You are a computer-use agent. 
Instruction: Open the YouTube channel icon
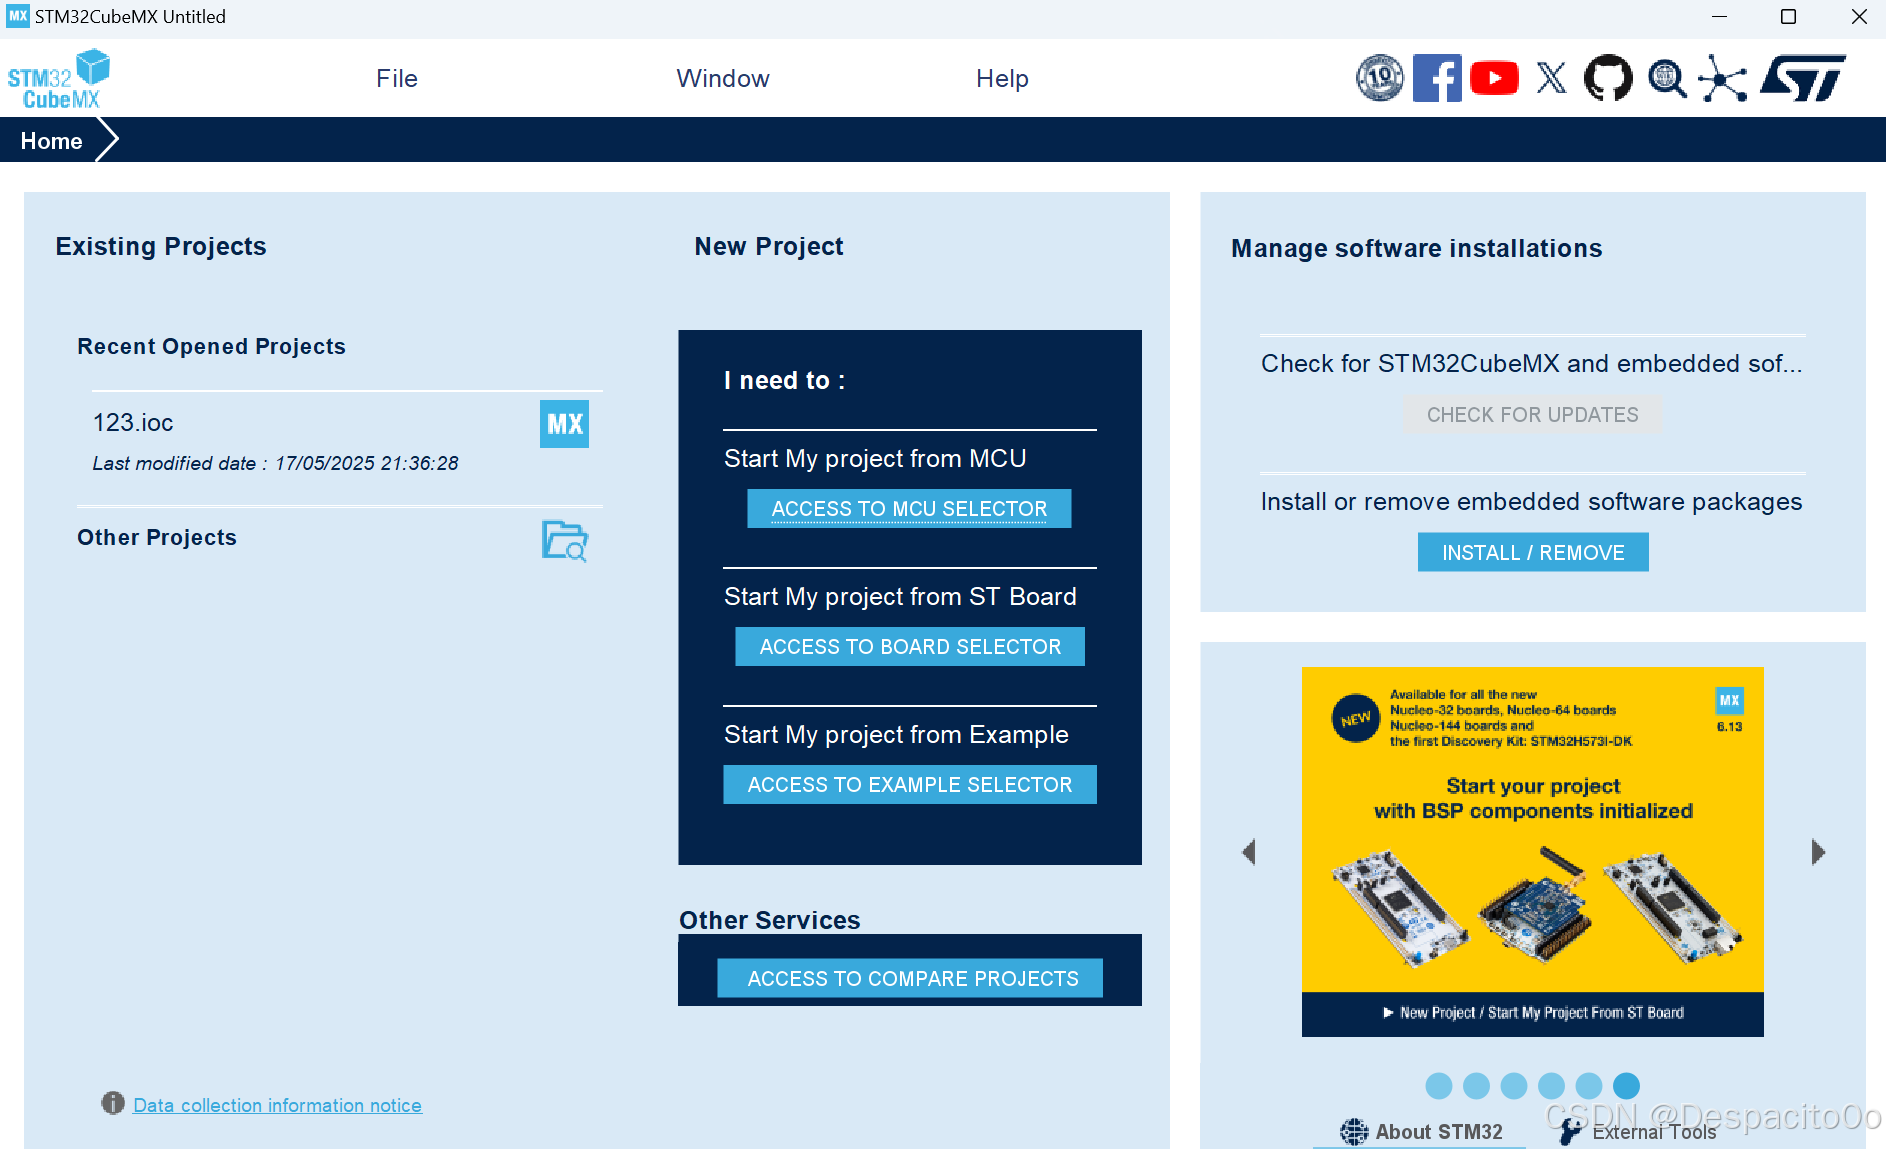1494,78
